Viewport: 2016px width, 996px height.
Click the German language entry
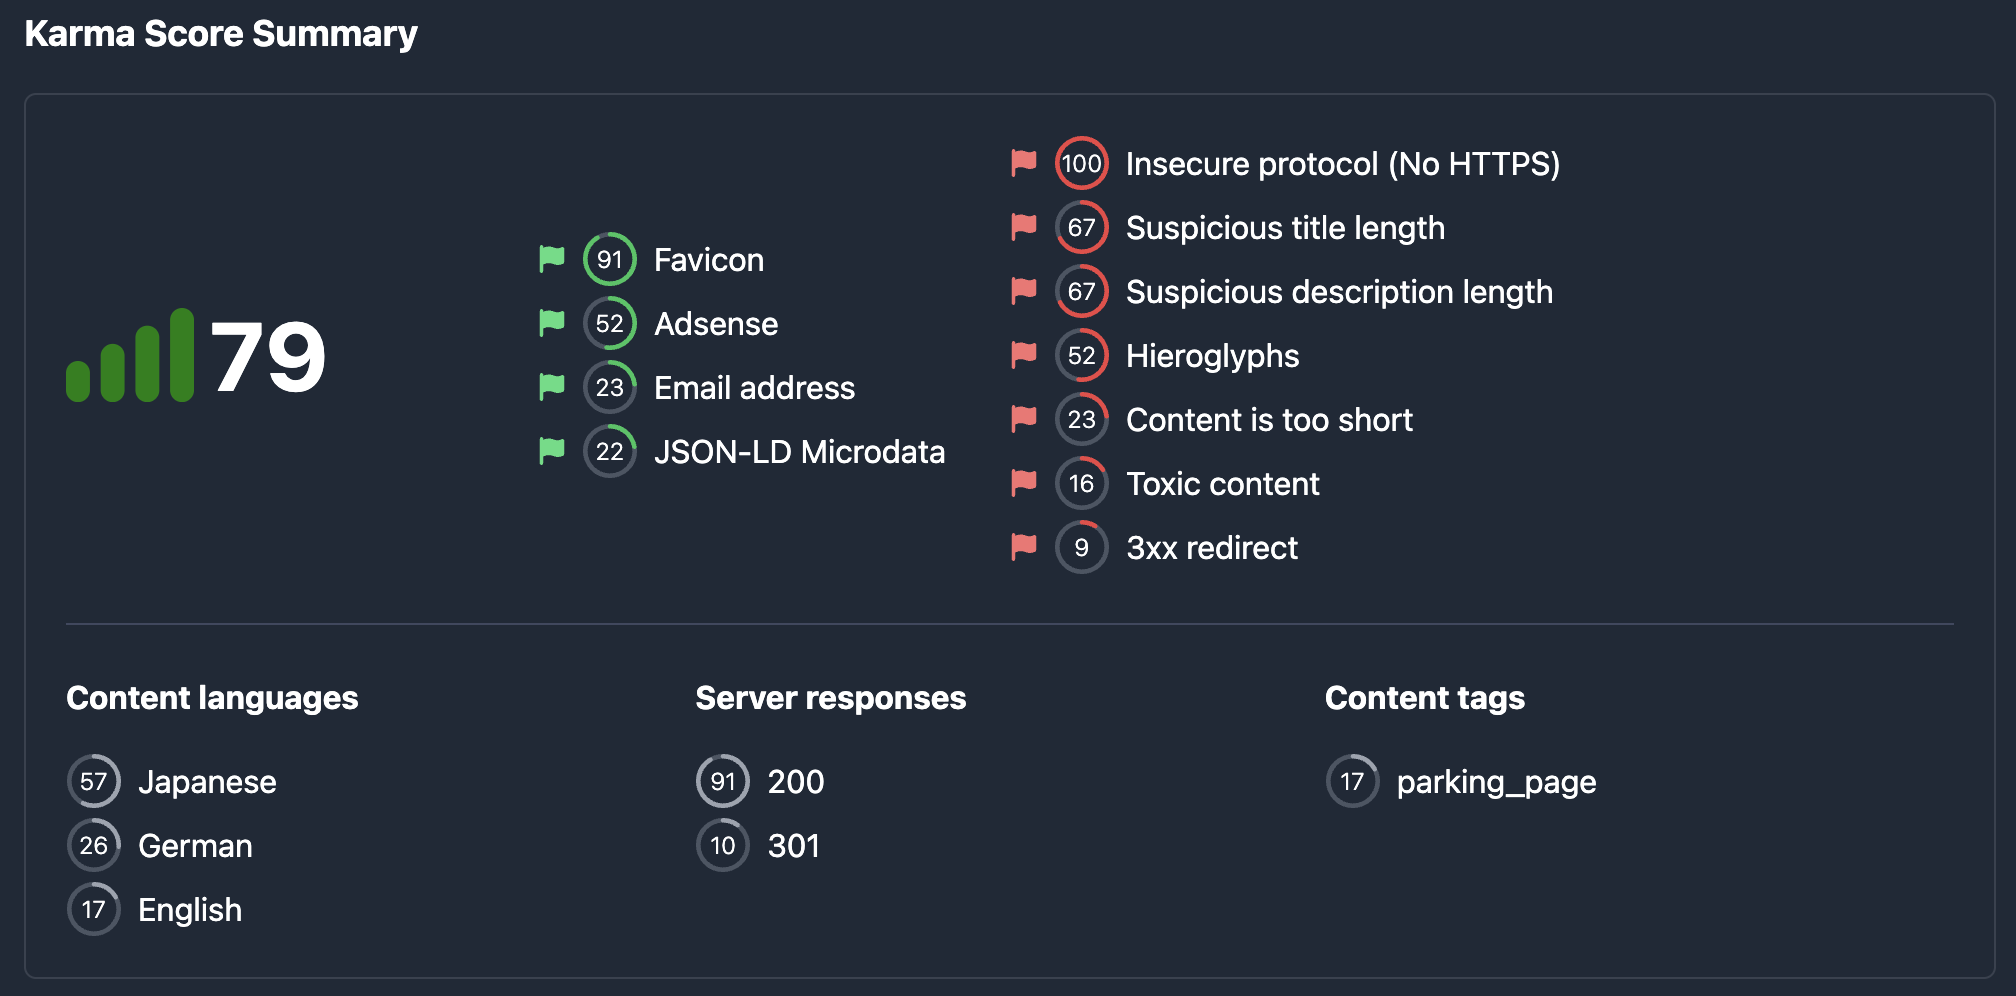coord(195,846)
